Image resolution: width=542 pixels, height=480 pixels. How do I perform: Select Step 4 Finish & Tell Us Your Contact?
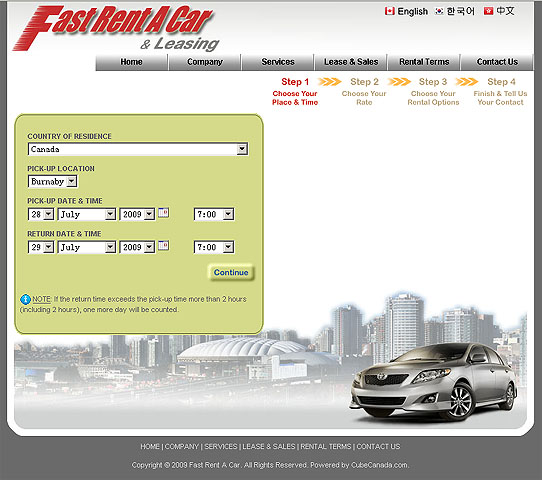coord(501,92)
